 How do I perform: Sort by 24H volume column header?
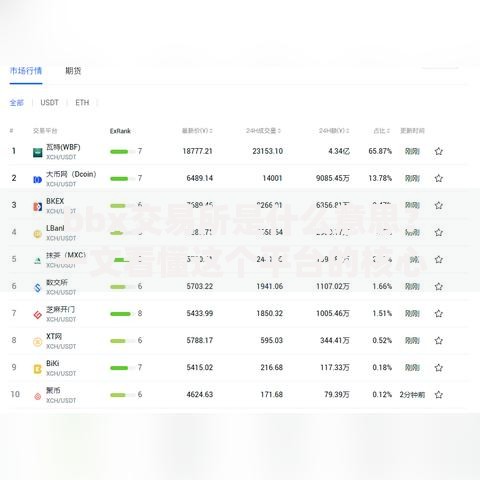263,131
